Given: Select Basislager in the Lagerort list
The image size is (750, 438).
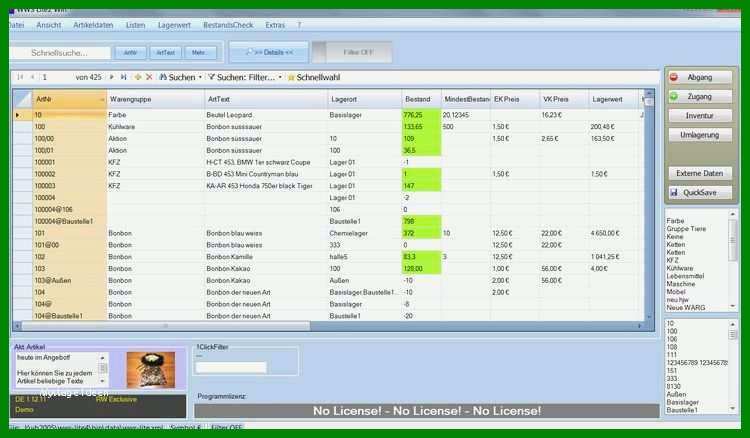Looking at the screenshot, I should coord(683,403).
